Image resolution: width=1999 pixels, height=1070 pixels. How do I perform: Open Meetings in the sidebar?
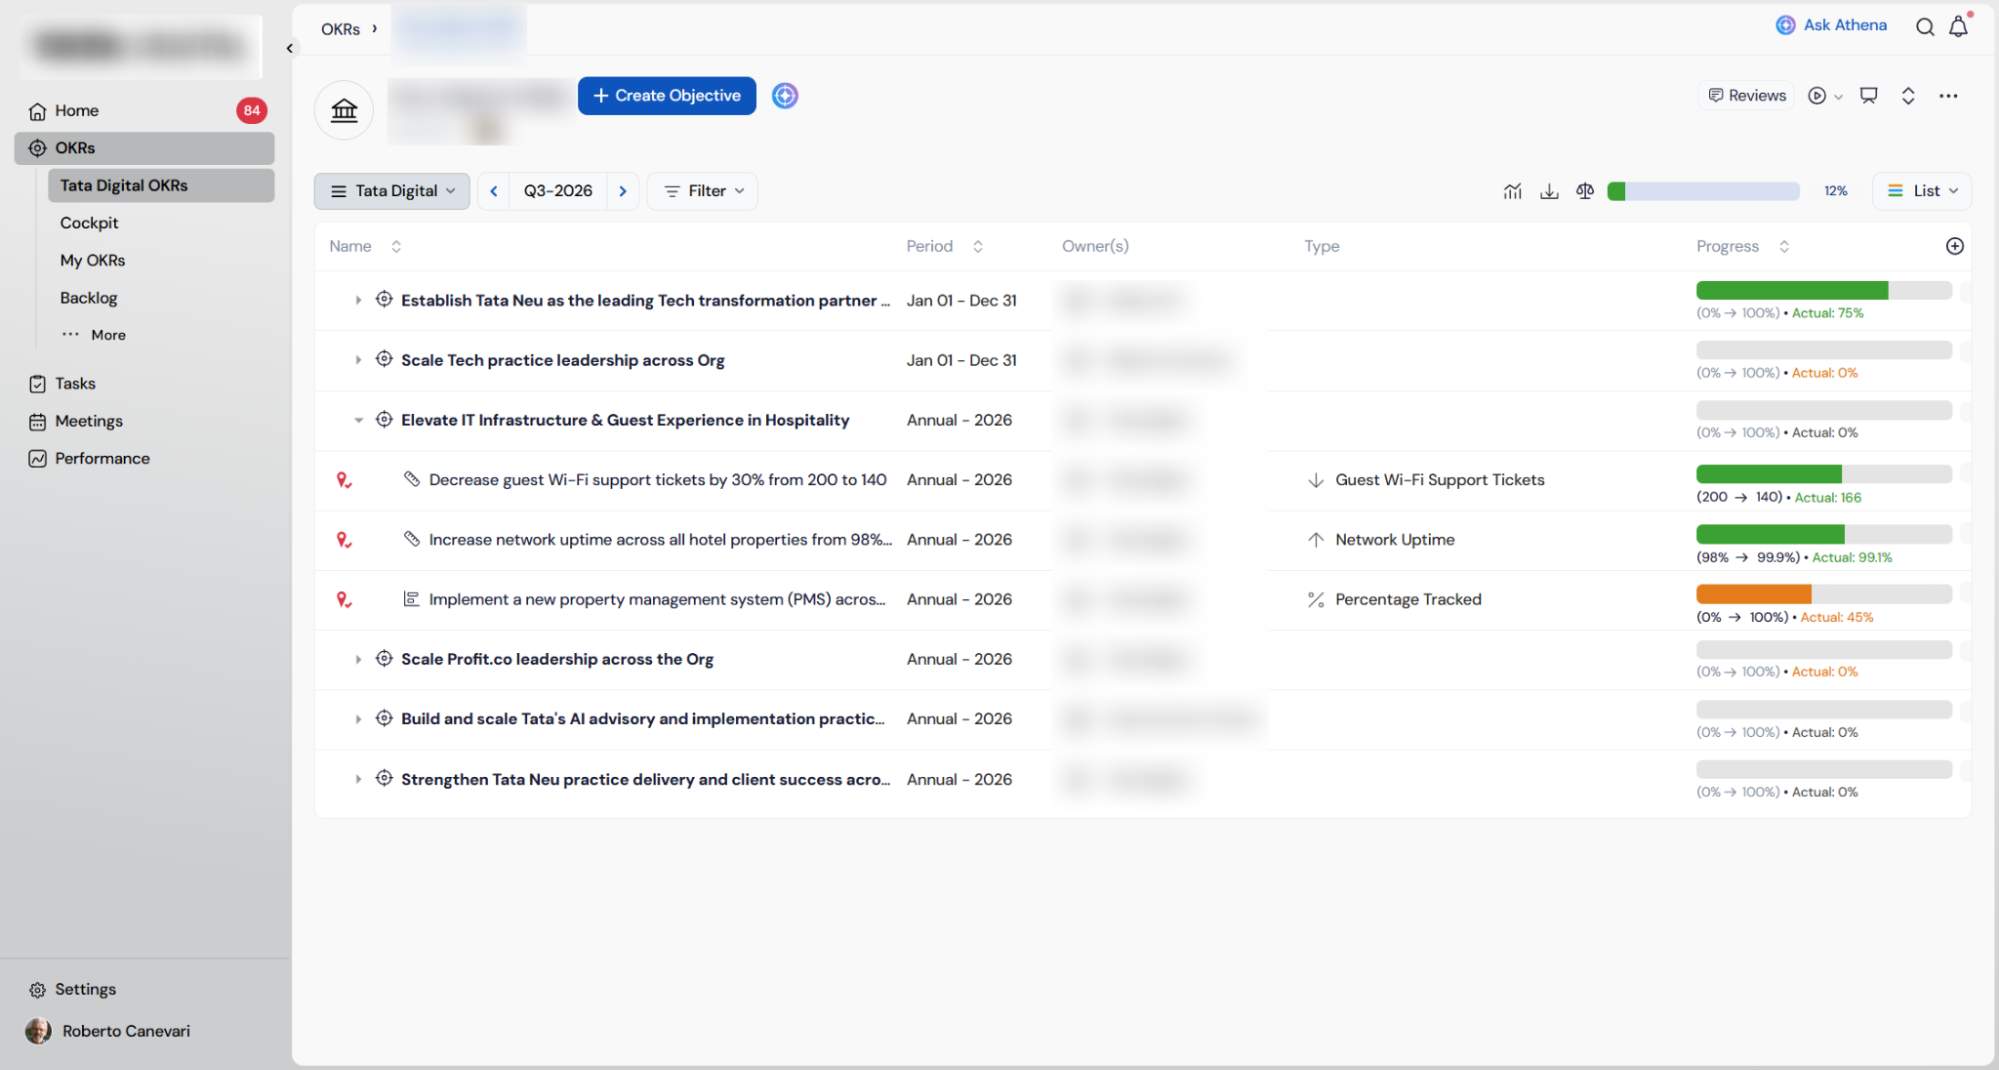tap(76, 421)
